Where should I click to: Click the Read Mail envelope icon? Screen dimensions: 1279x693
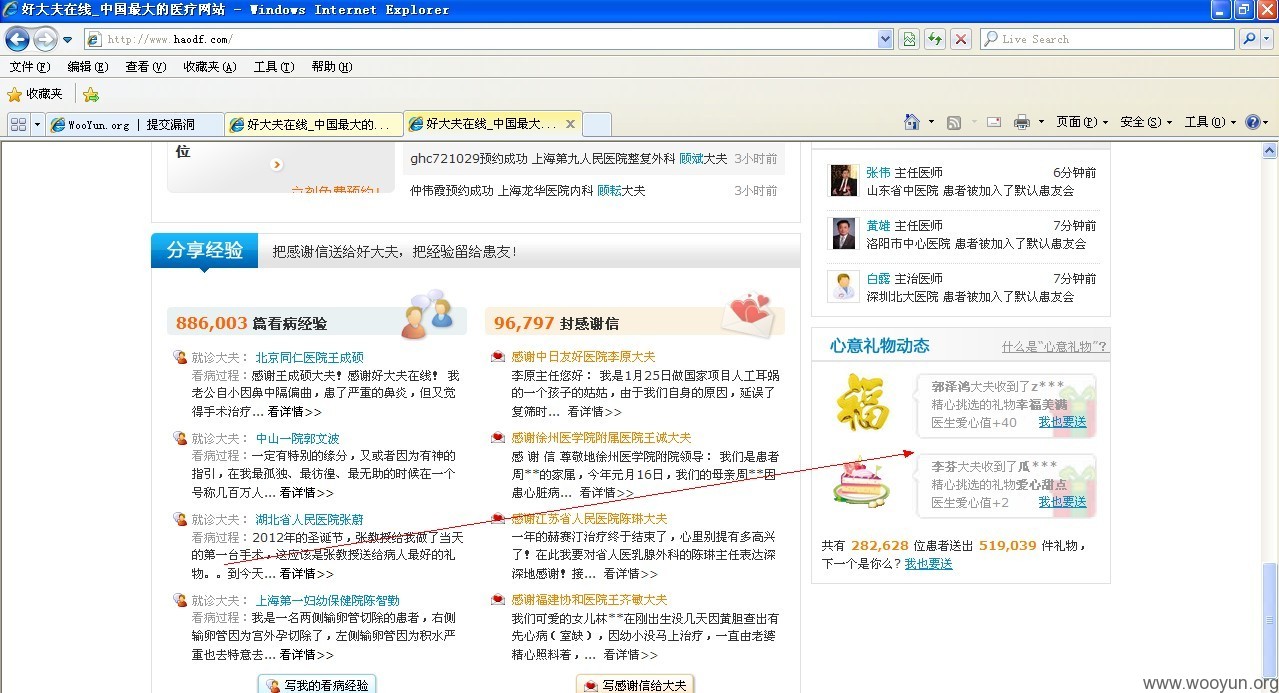coord(994,122)
